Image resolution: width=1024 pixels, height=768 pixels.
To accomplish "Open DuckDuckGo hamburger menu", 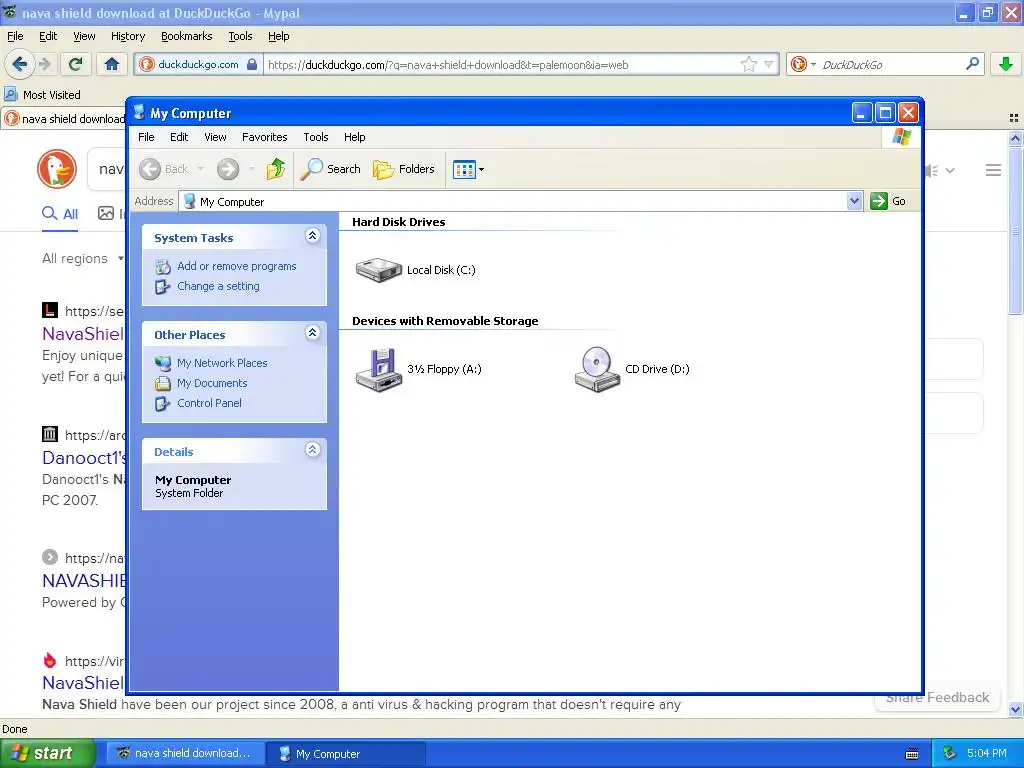I will coord(993,170).
